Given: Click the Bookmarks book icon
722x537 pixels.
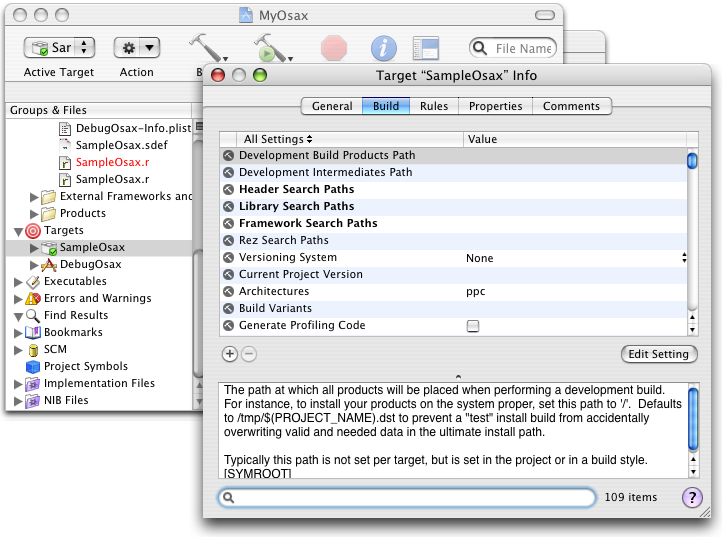Looking at the screenshot, I should [33, 333].
